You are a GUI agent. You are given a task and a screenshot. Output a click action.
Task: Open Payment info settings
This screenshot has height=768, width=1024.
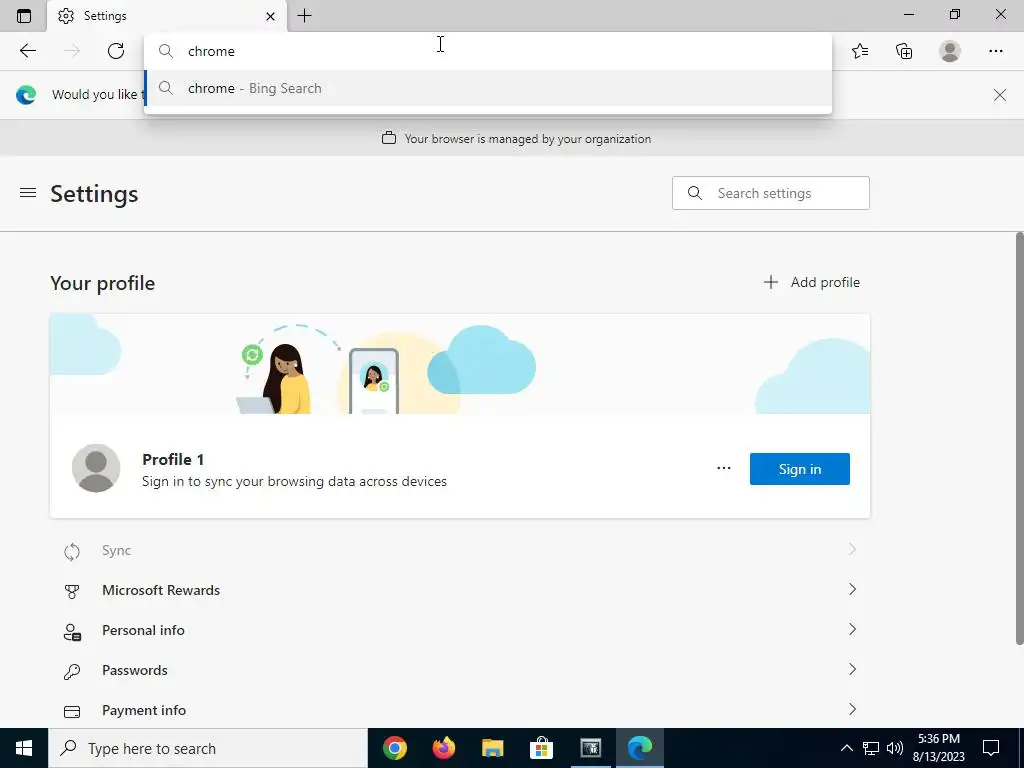pos(460,710)
